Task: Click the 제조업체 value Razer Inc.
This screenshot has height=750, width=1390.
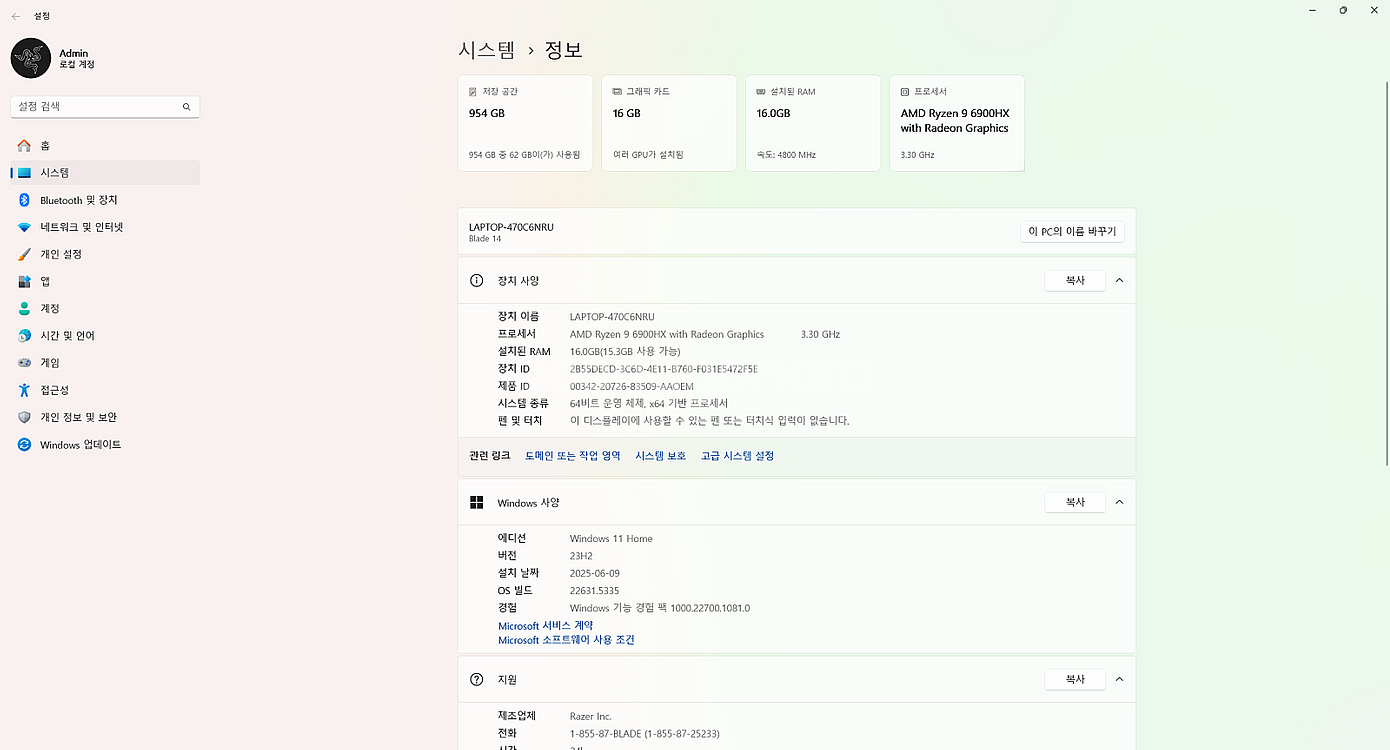Action: click(591, 717)
